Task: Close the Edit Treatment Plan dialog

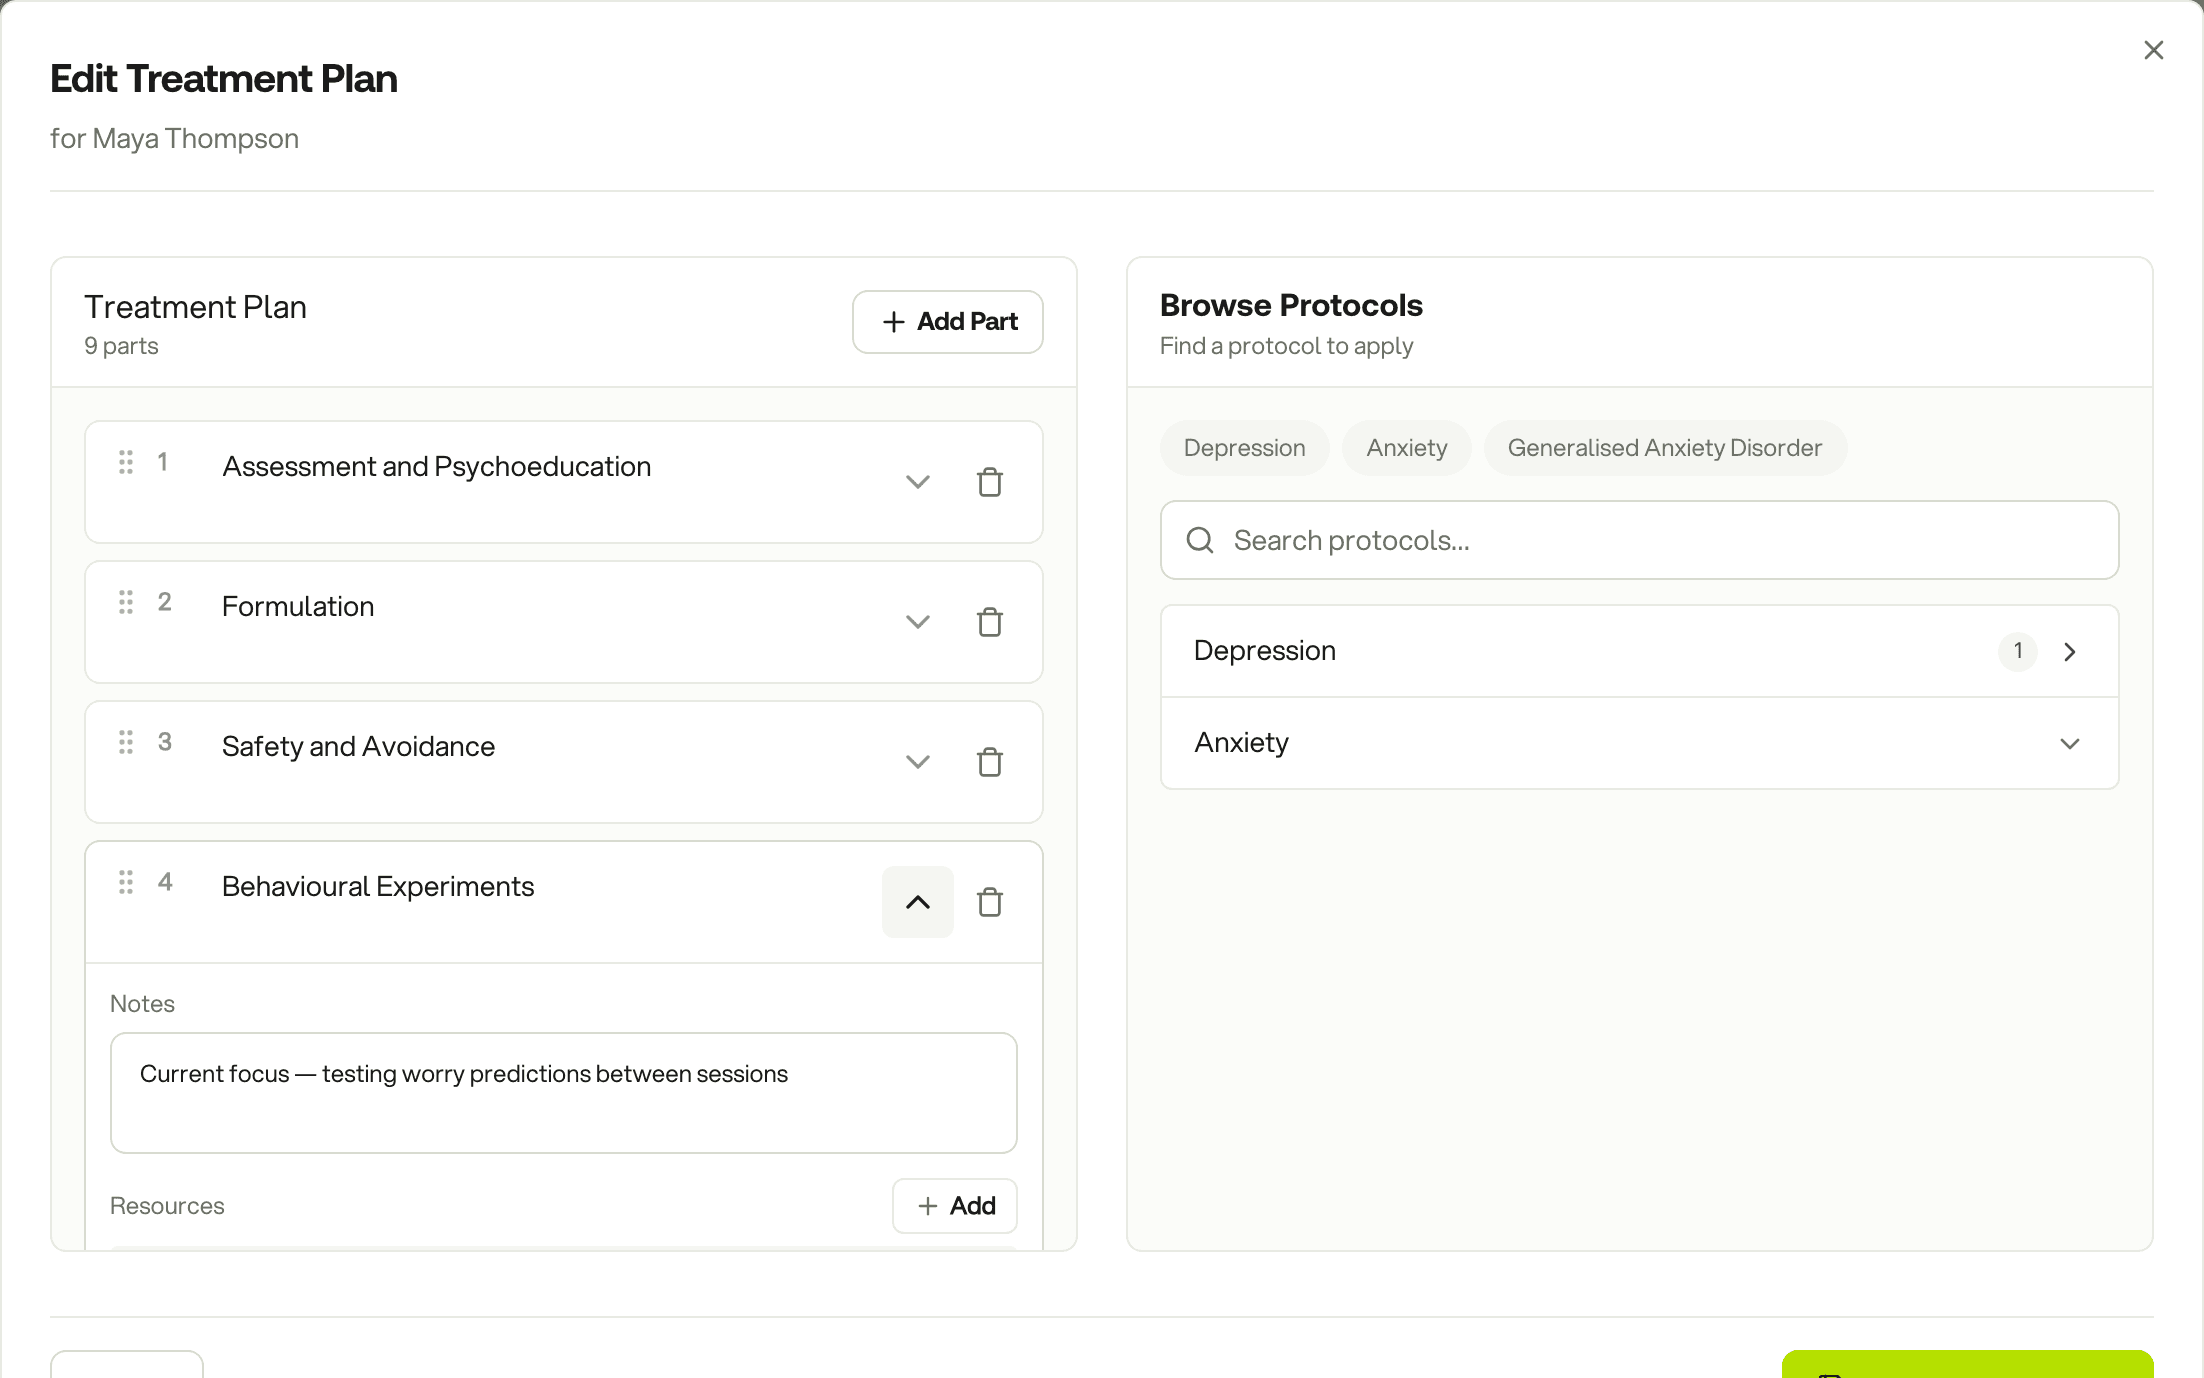Action: [2153, 50]
